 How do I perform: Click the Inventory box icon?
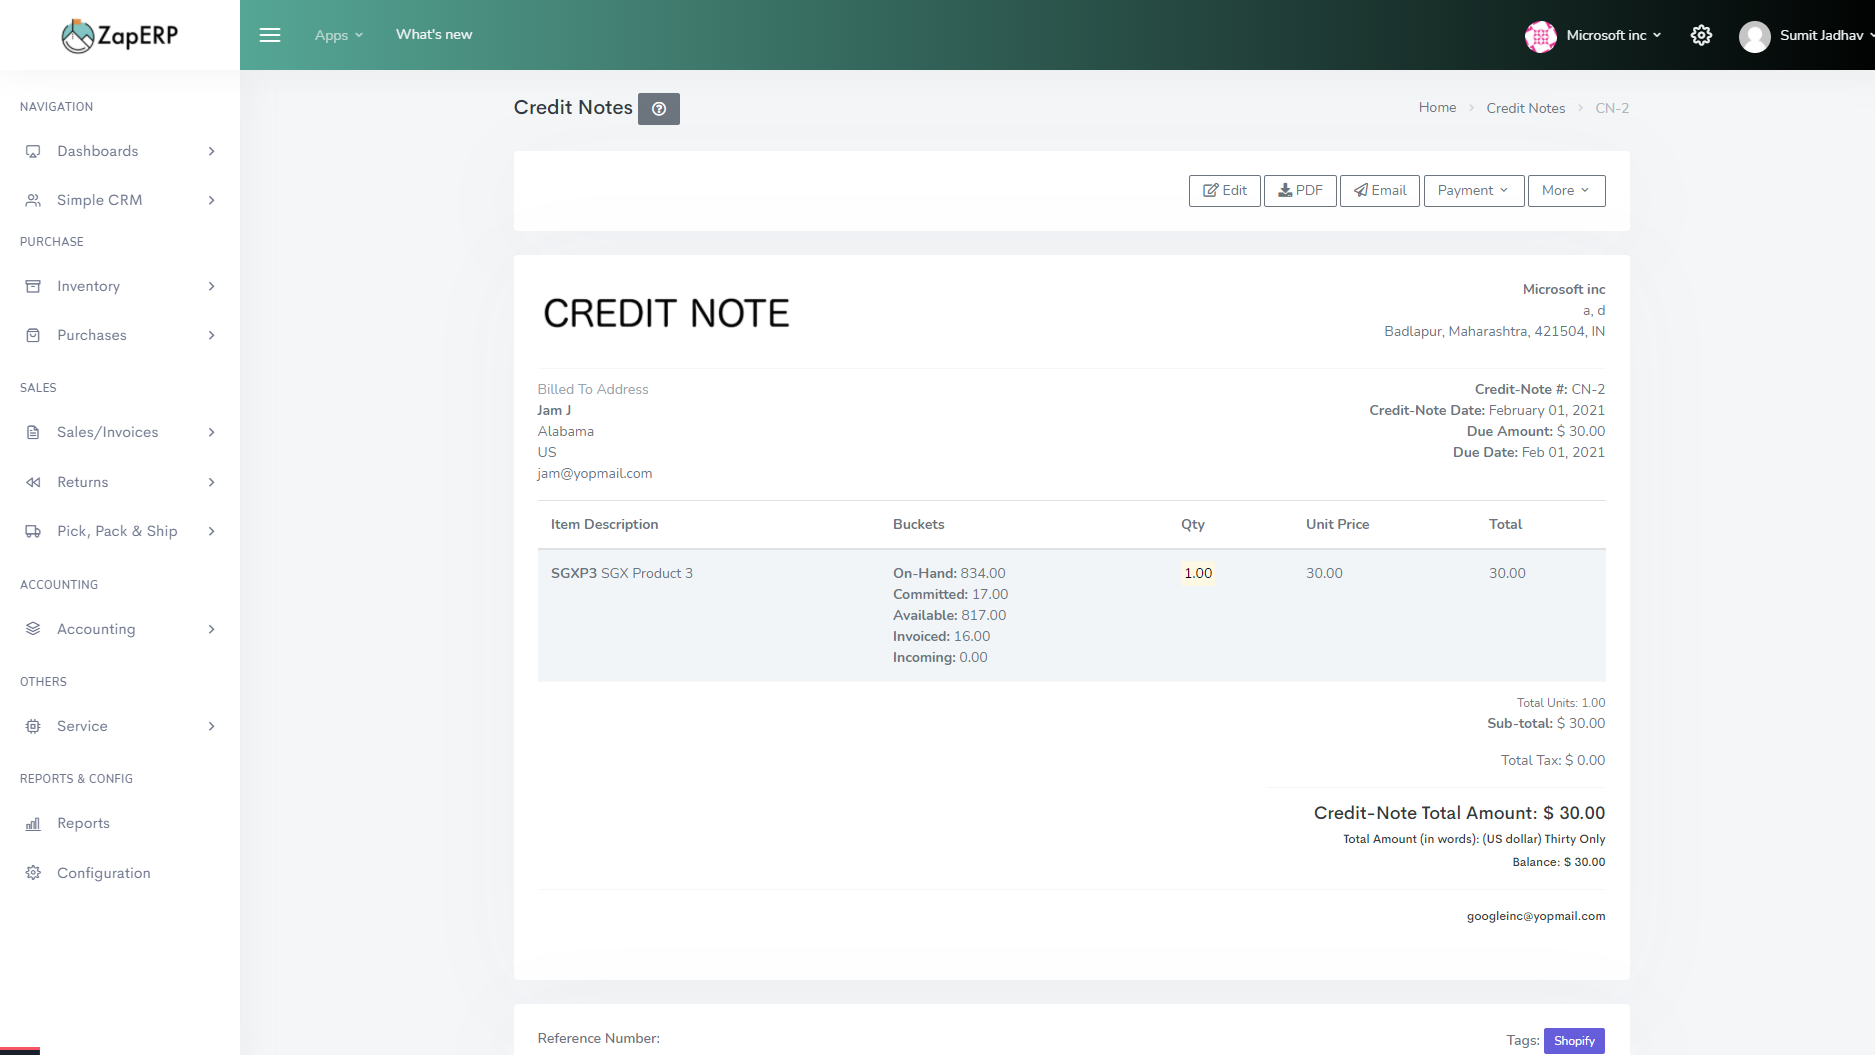coord(33,286)
